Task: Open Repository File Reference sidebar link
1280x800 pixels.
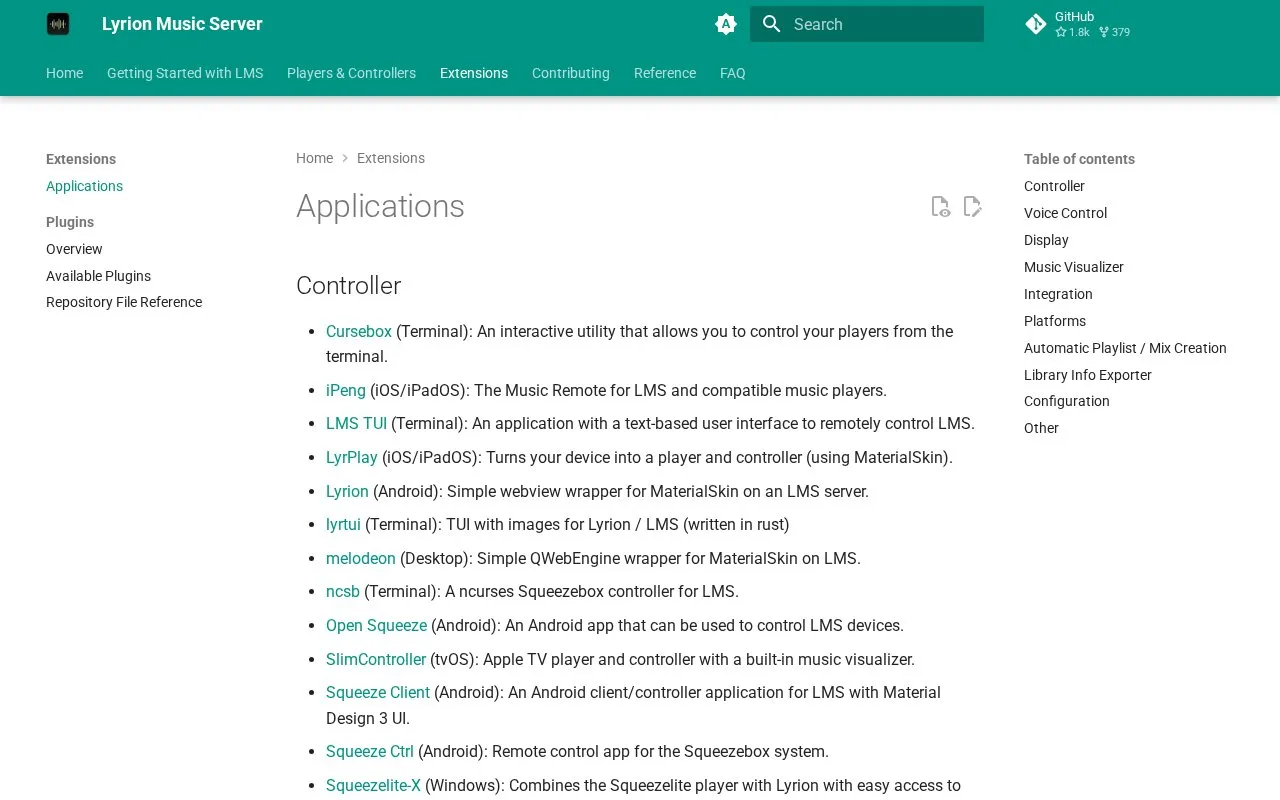Action: point(124,302)
